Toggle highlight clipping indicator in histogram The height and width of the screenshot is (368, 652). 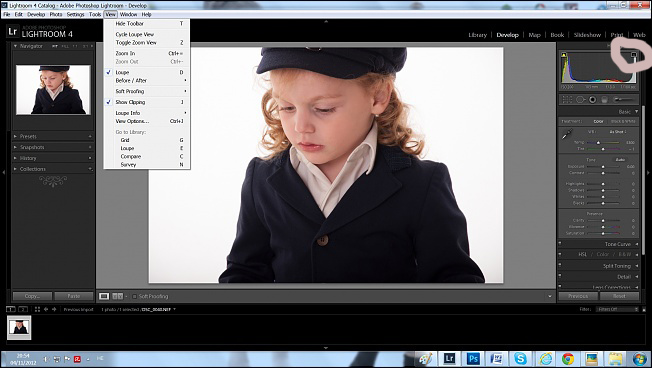pos(633,55)
